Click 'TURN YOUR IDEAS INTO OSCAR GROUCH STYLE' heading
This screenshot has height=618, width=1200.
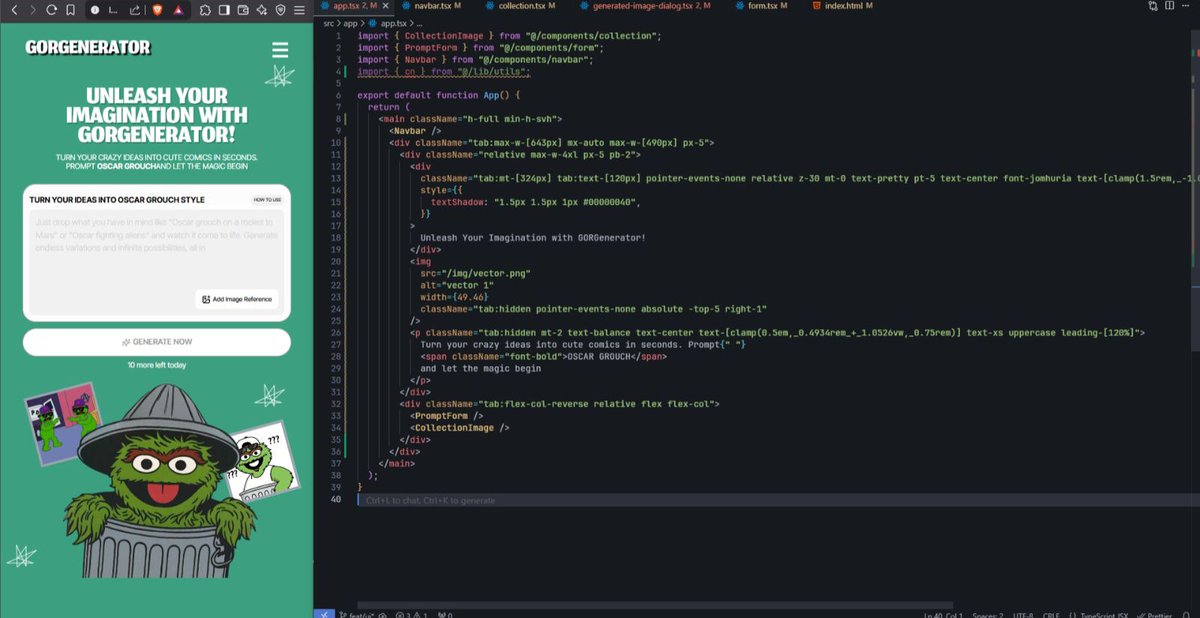click(x=117, y=199)
